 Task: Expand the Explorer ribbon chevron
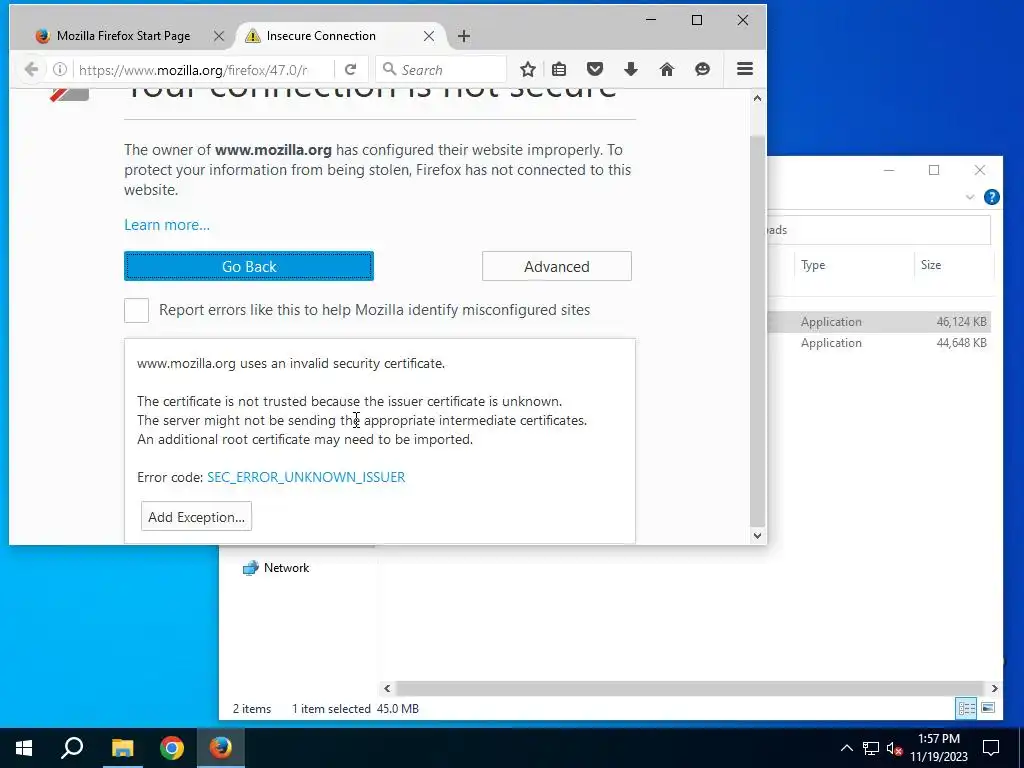pos(970,197)
